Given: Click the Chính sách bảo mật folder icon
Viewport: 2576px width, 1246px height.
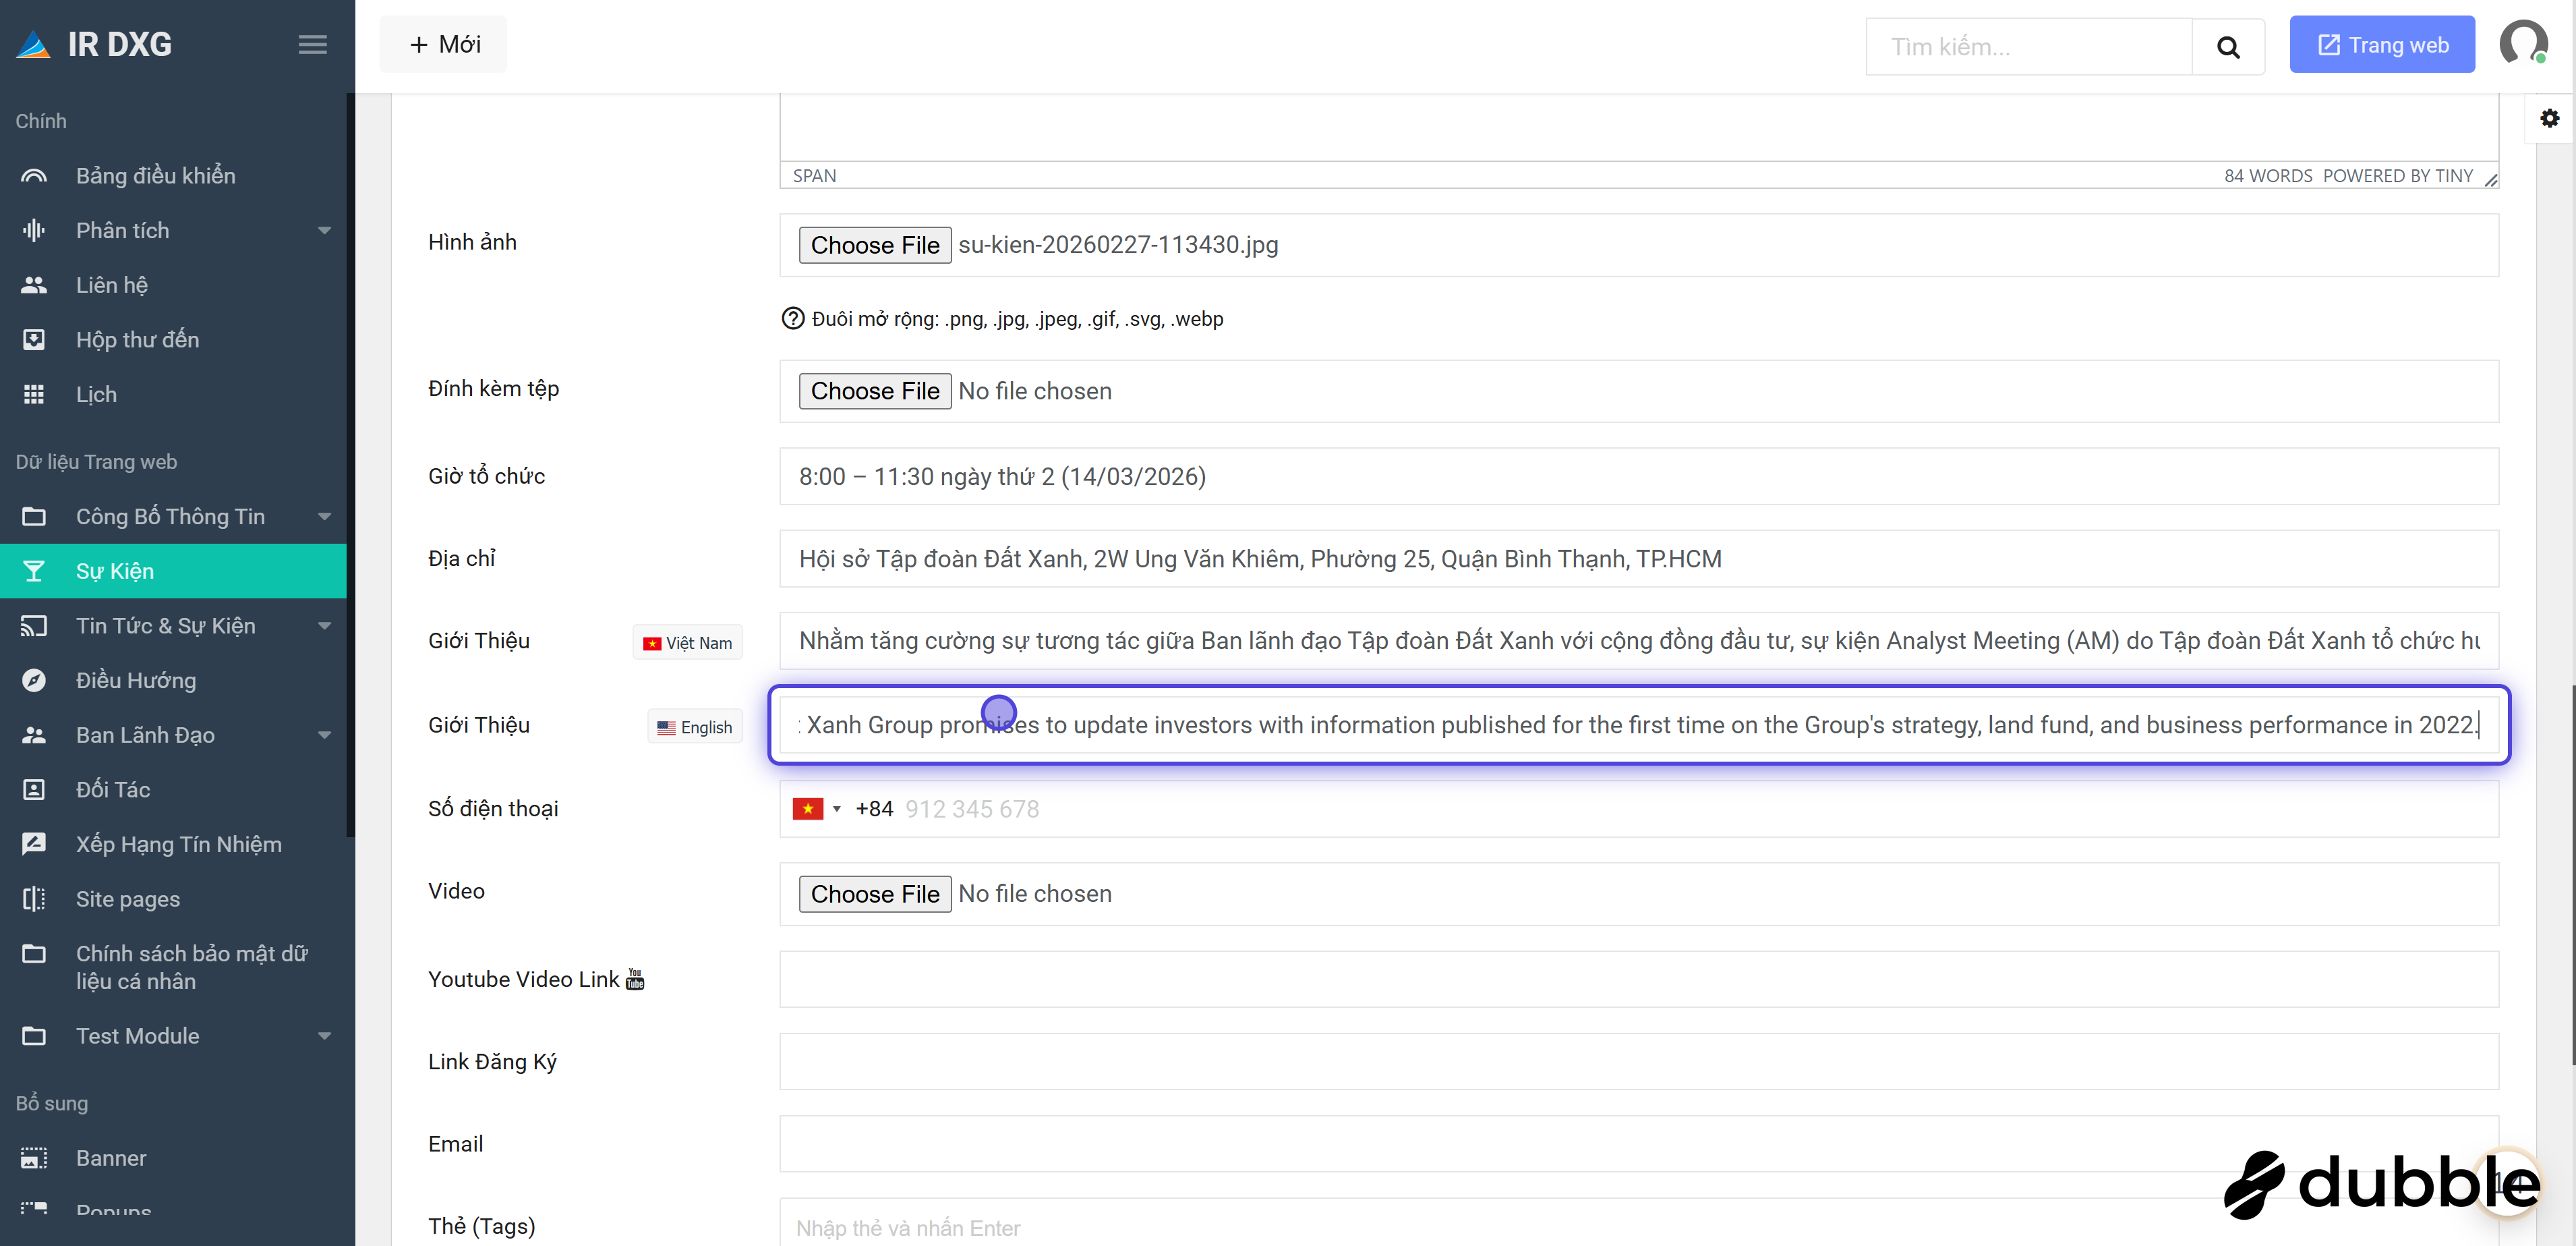Looking at the screenshot, I should coord(34,954).
